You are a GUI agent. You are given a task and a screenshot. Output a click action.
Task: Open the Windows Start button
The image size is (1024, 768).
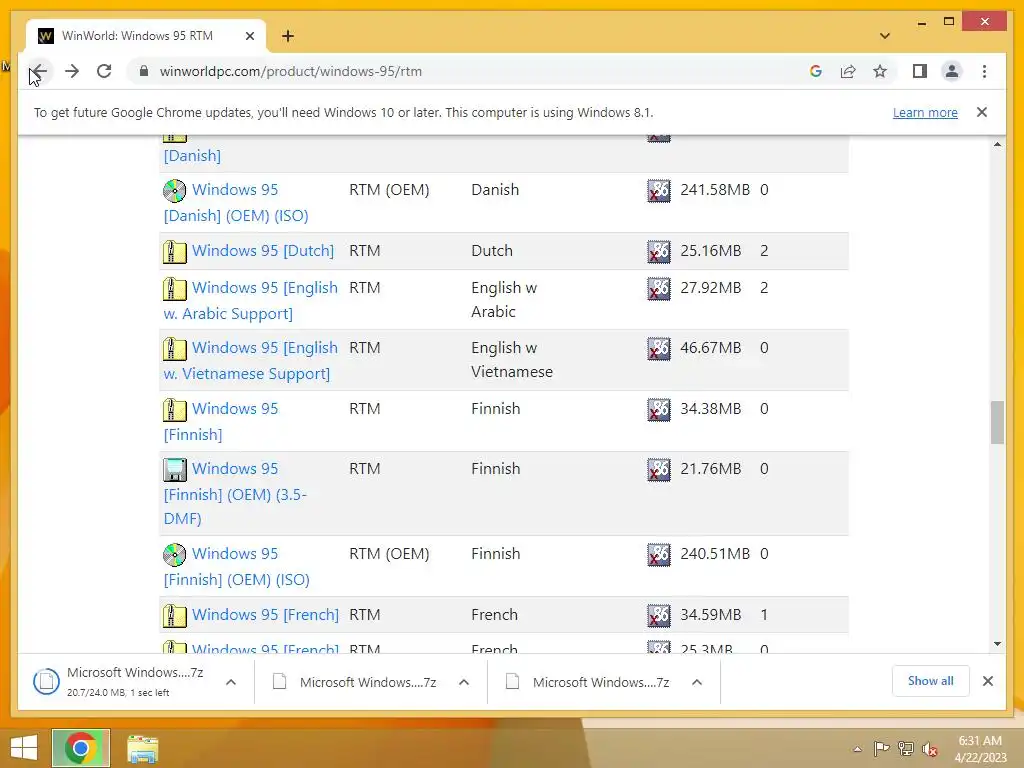(x=24, y=748)
